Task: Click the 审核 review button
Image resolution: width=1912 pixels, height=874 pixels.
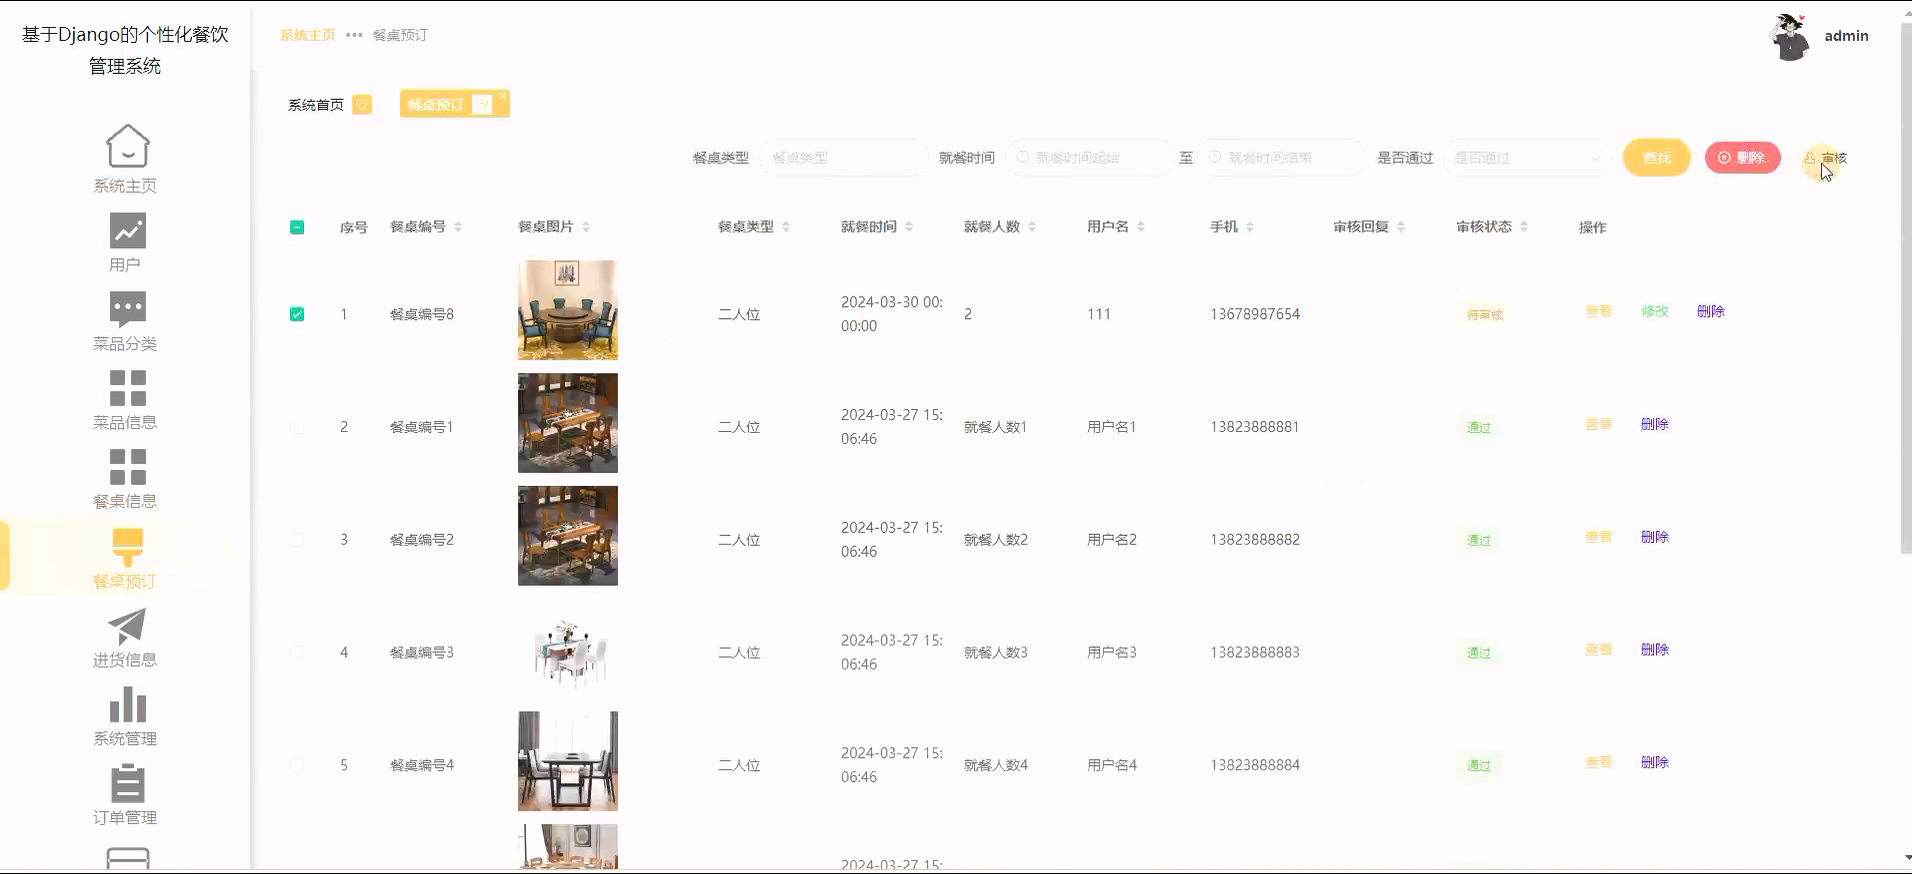Action: pos(1826,158)
